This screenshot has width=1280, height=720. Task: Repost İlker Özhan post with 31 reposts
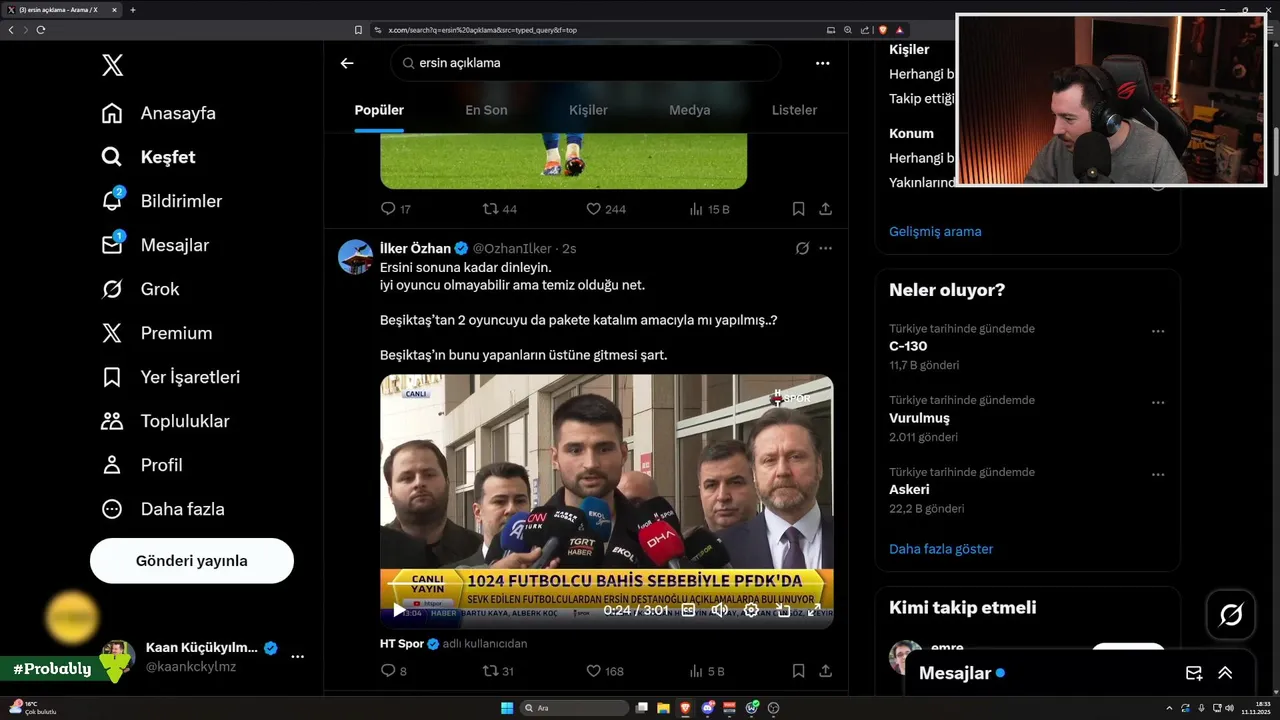(499, 671)
